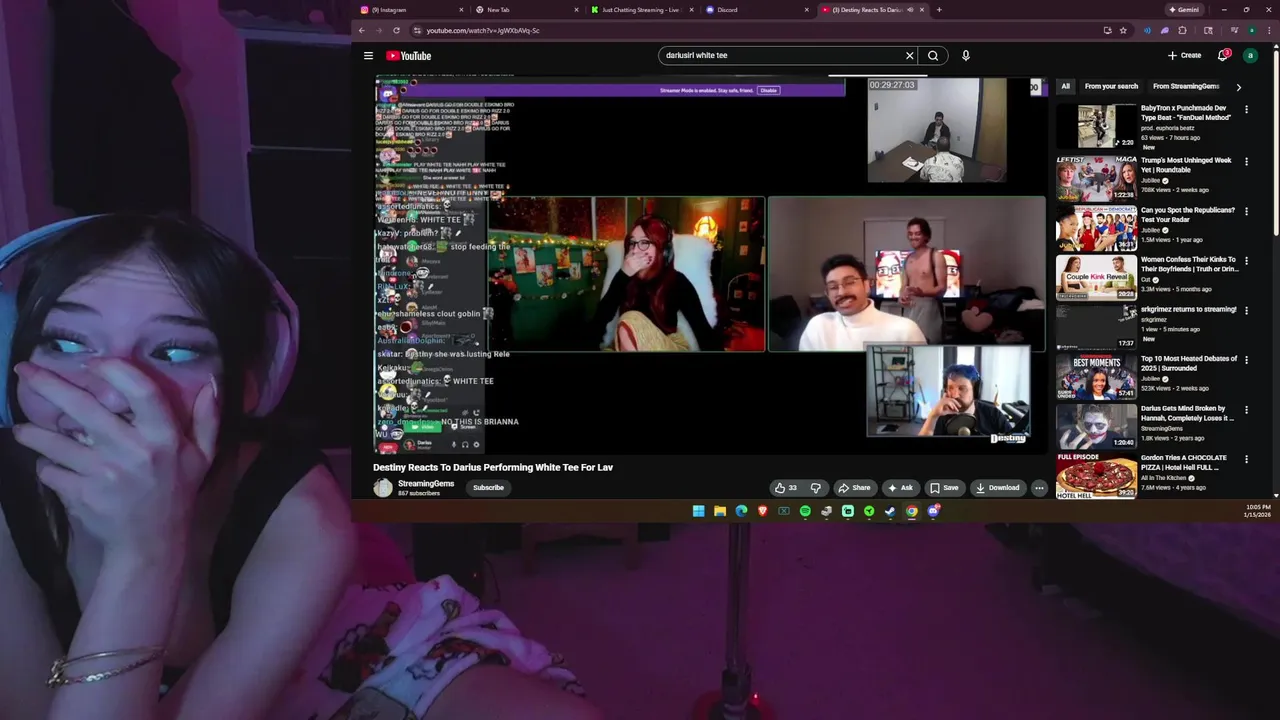Open the YouTube hamburger guide menu
The image size is (1280, 720).
[x=368, y=56]
